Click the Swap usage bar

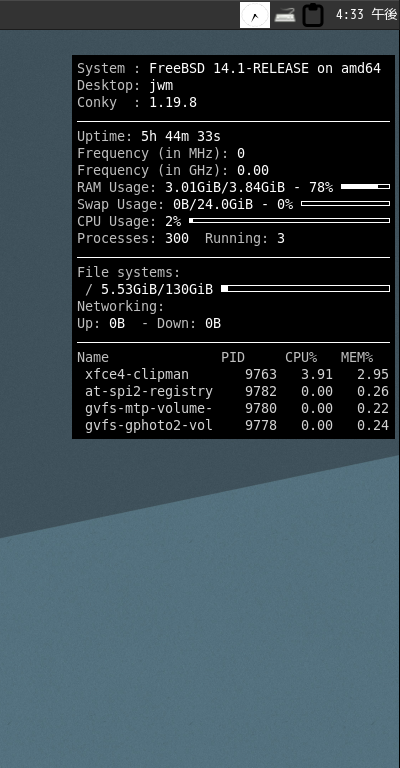345,204
